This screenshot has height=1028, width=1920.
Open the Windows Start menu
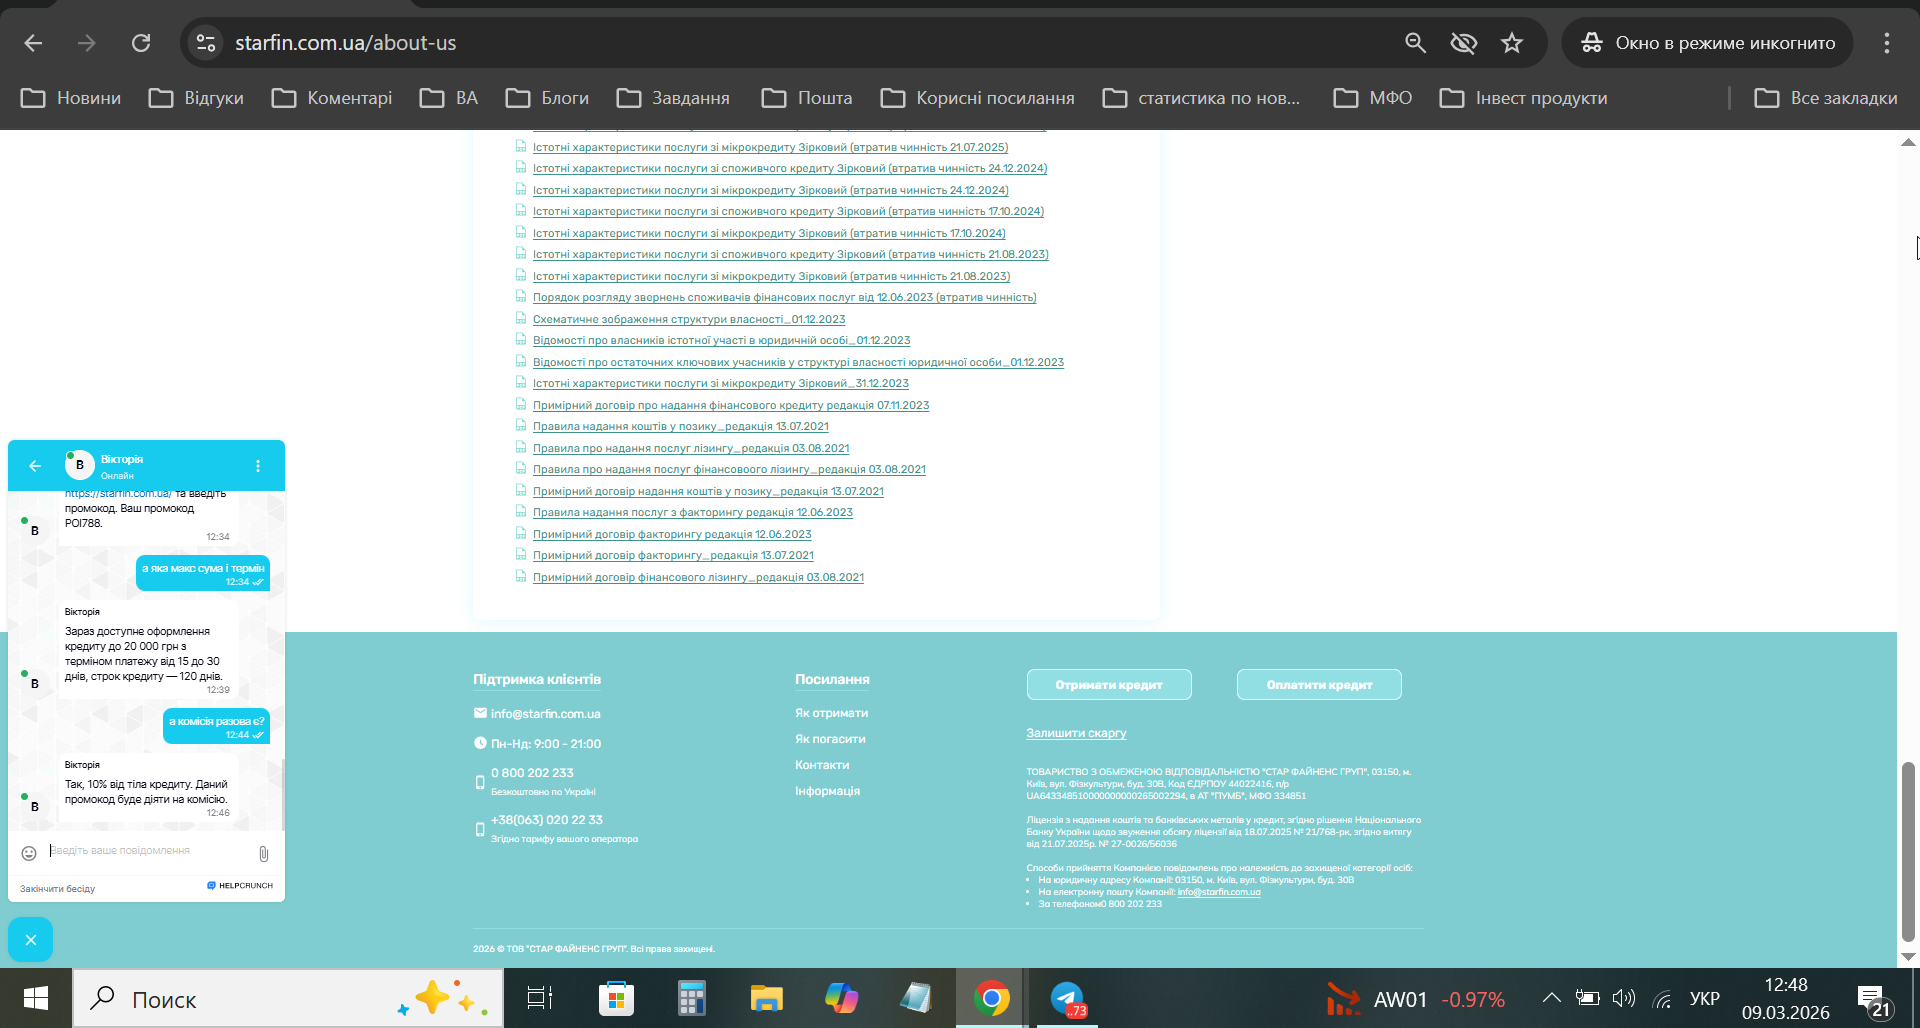36,998
